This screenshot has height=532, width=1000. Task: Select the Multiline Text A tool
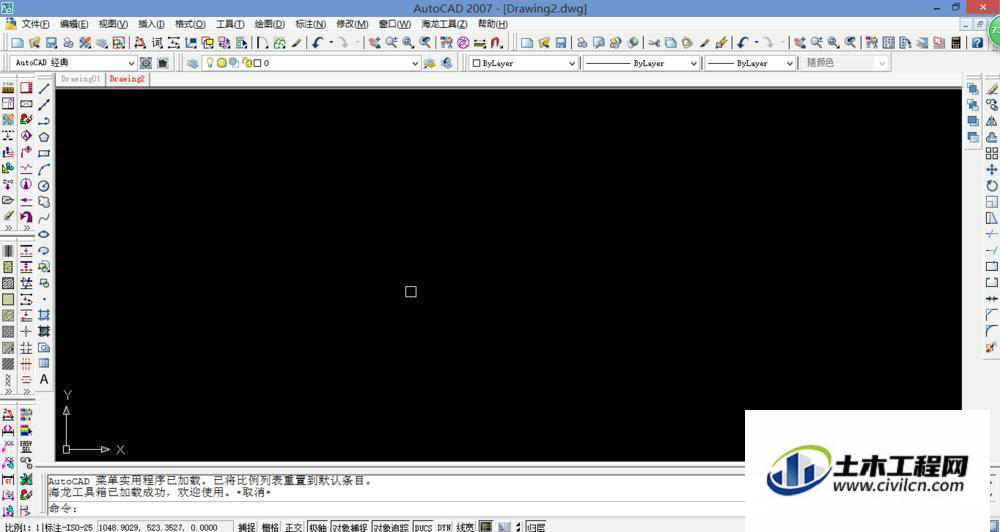coord(44,379)
